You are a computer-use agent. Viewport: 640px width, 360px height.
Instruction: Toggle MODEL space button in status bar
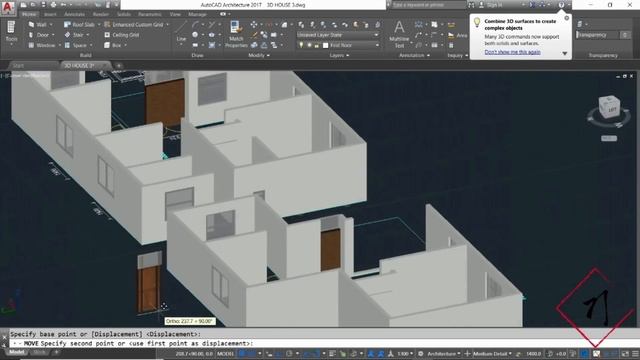tap(225, 353)
